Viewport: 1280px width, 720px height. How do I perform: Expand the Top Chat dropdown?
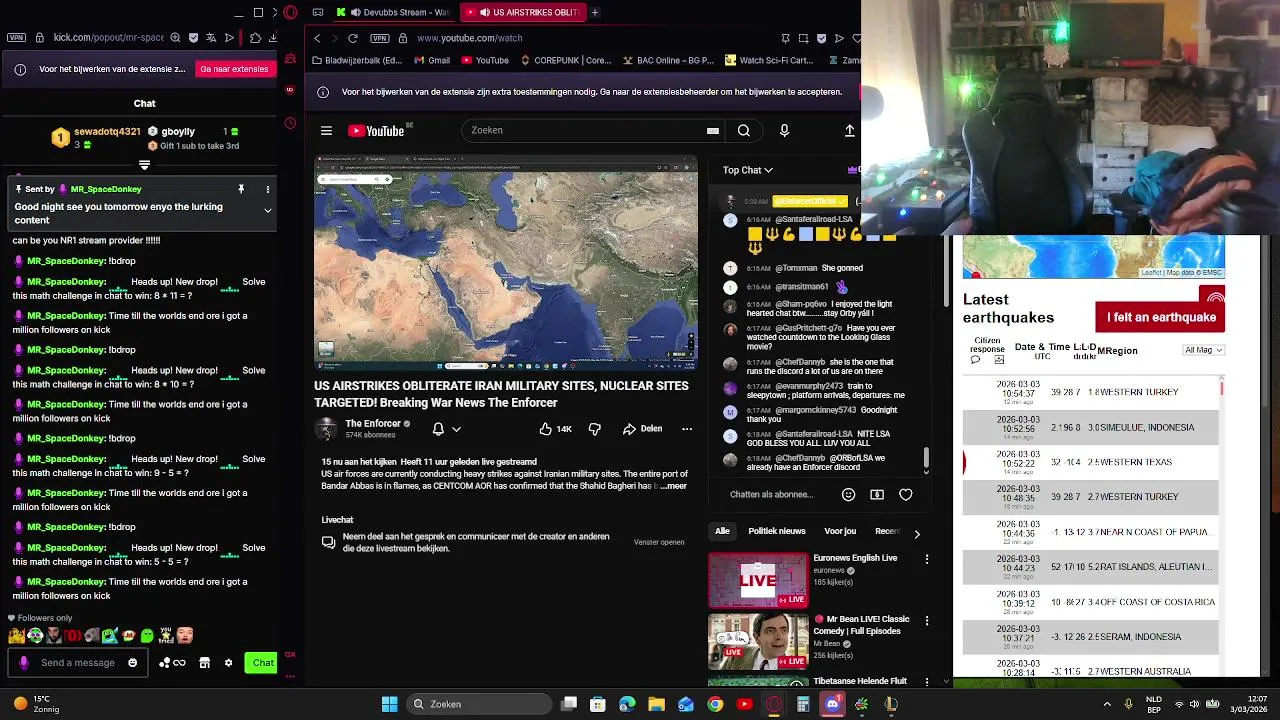tap(748, 170)
